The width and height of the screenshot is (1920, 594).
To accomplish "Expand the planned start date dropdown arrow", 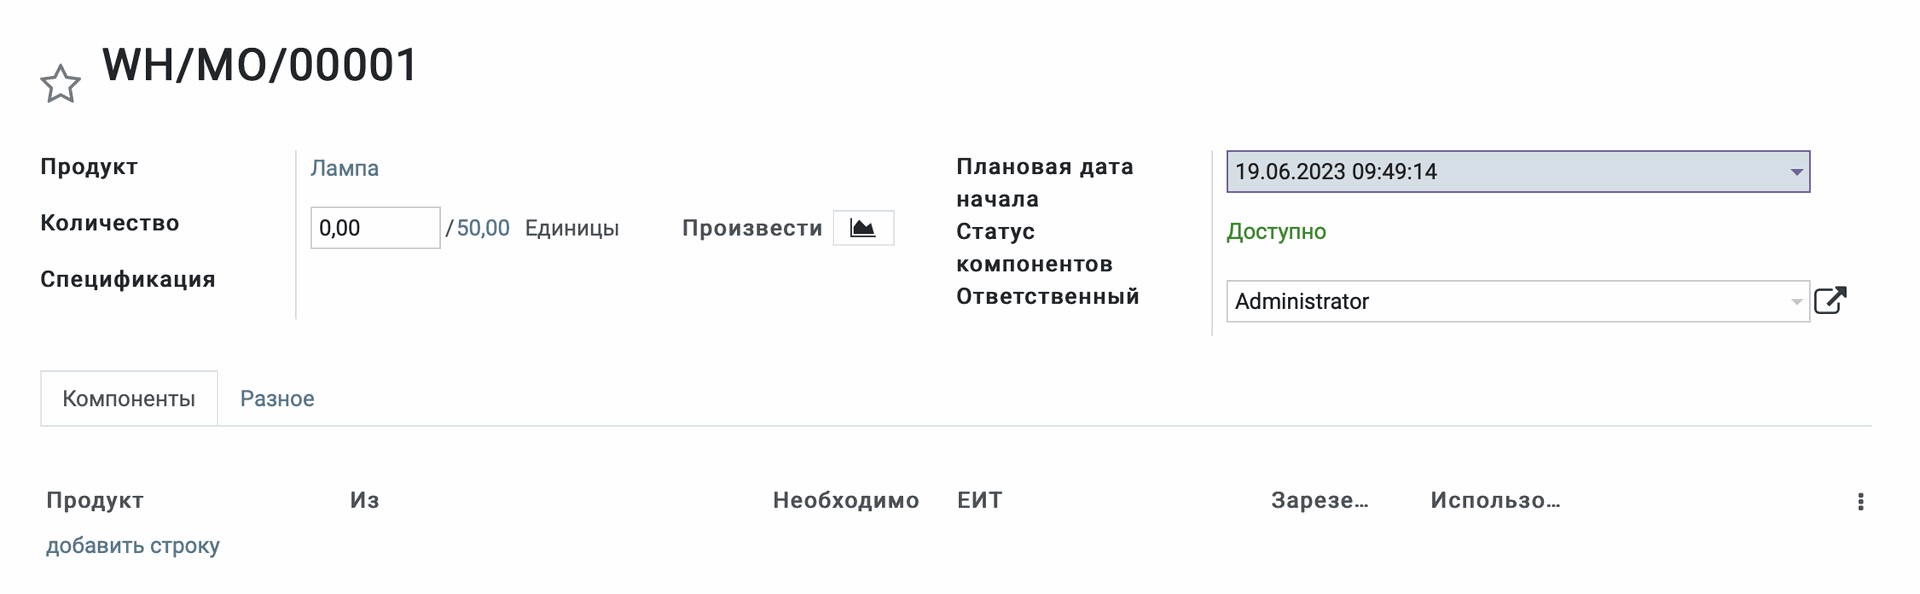I will (x=1796, y=172).
